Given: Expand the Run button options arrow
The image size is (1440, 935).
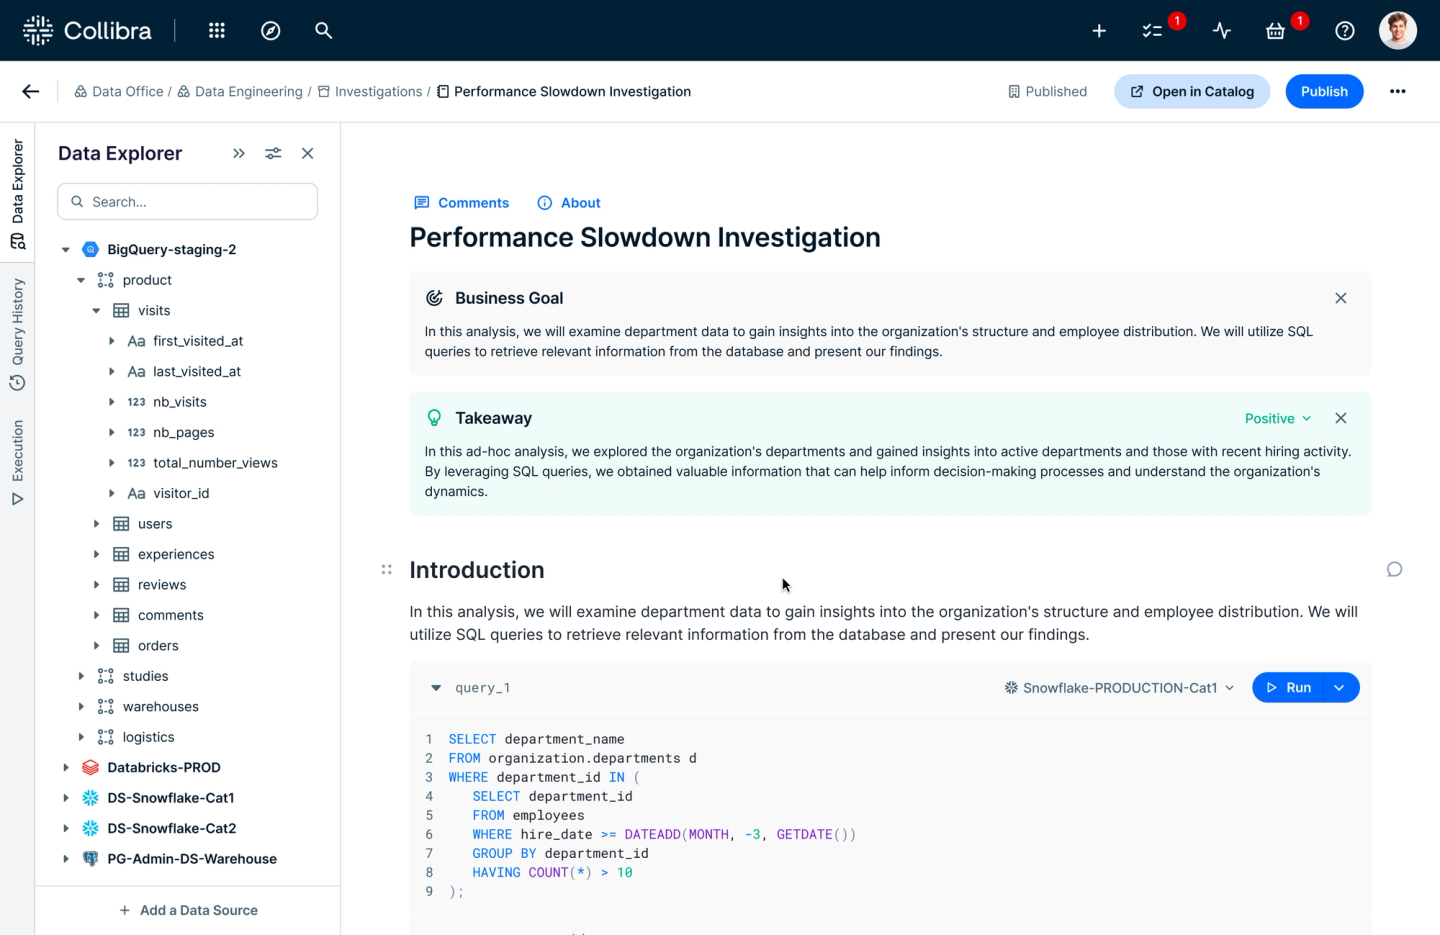Looking at the screenshot, I should 1339,688.
